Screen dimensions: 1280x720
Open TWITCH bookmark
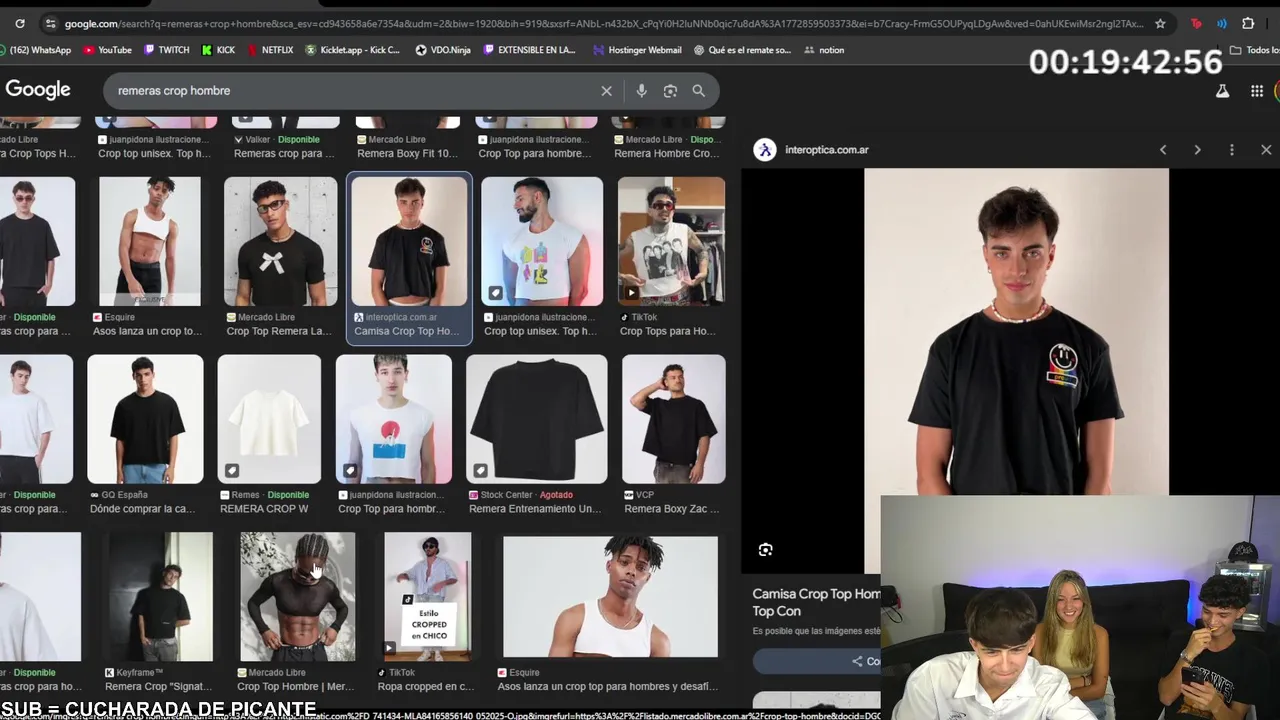(167, 50)
